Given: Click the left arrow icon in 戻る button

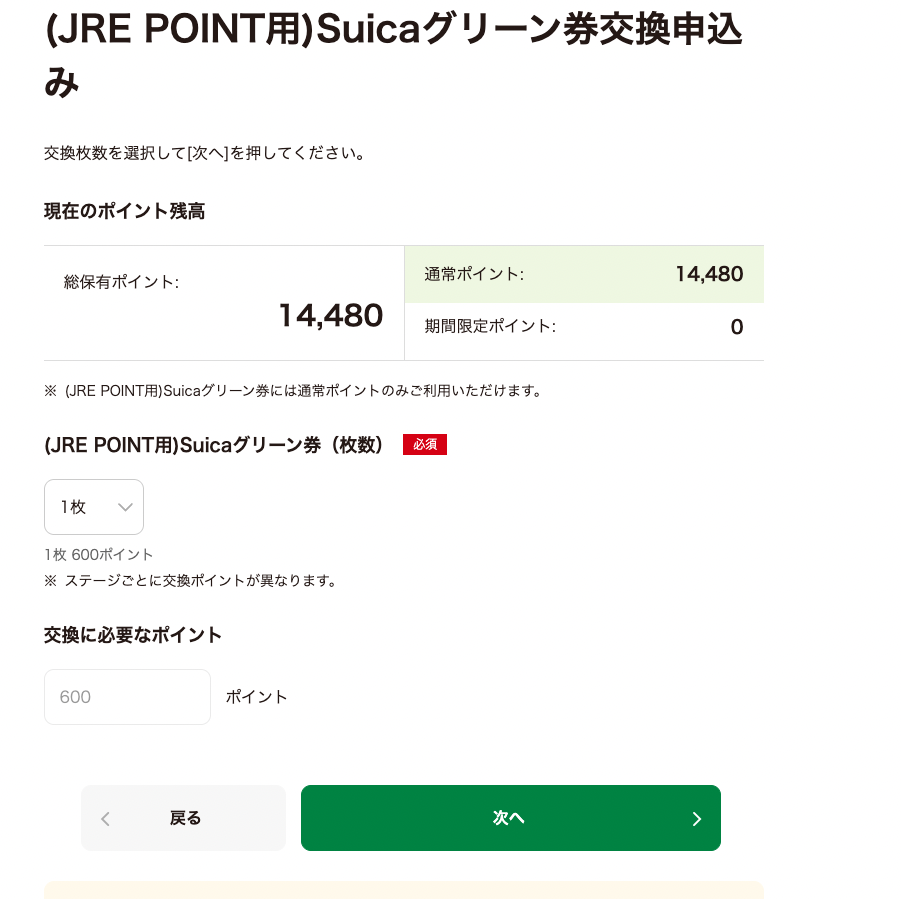Looking at the screenshot, I should click(x=105, y=819).
